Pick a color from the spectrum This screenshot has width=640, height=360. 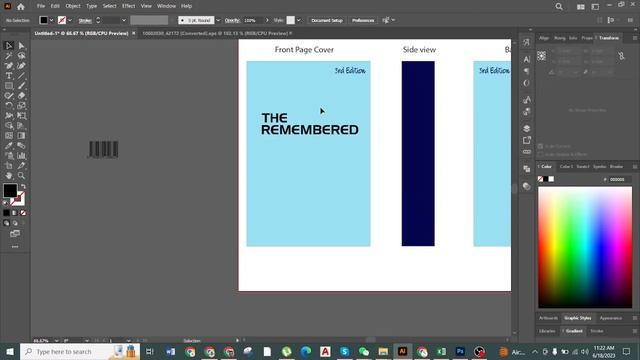[585, 247]
